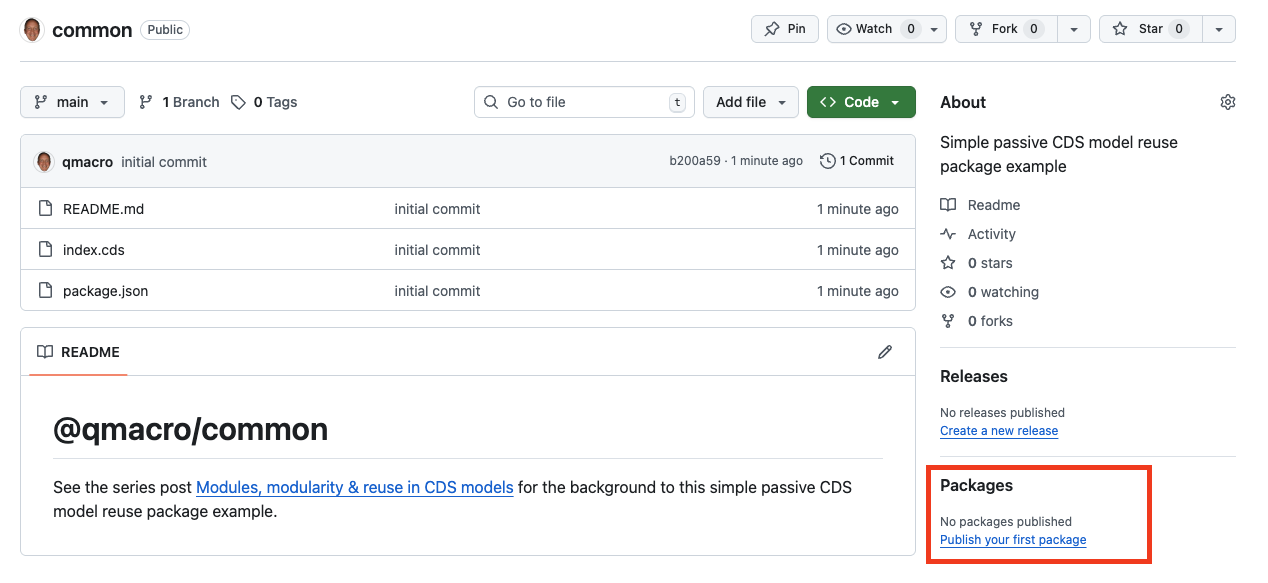Pin this repository
The width and height of the screenshot is (1268, 583).
pos(784,28)
